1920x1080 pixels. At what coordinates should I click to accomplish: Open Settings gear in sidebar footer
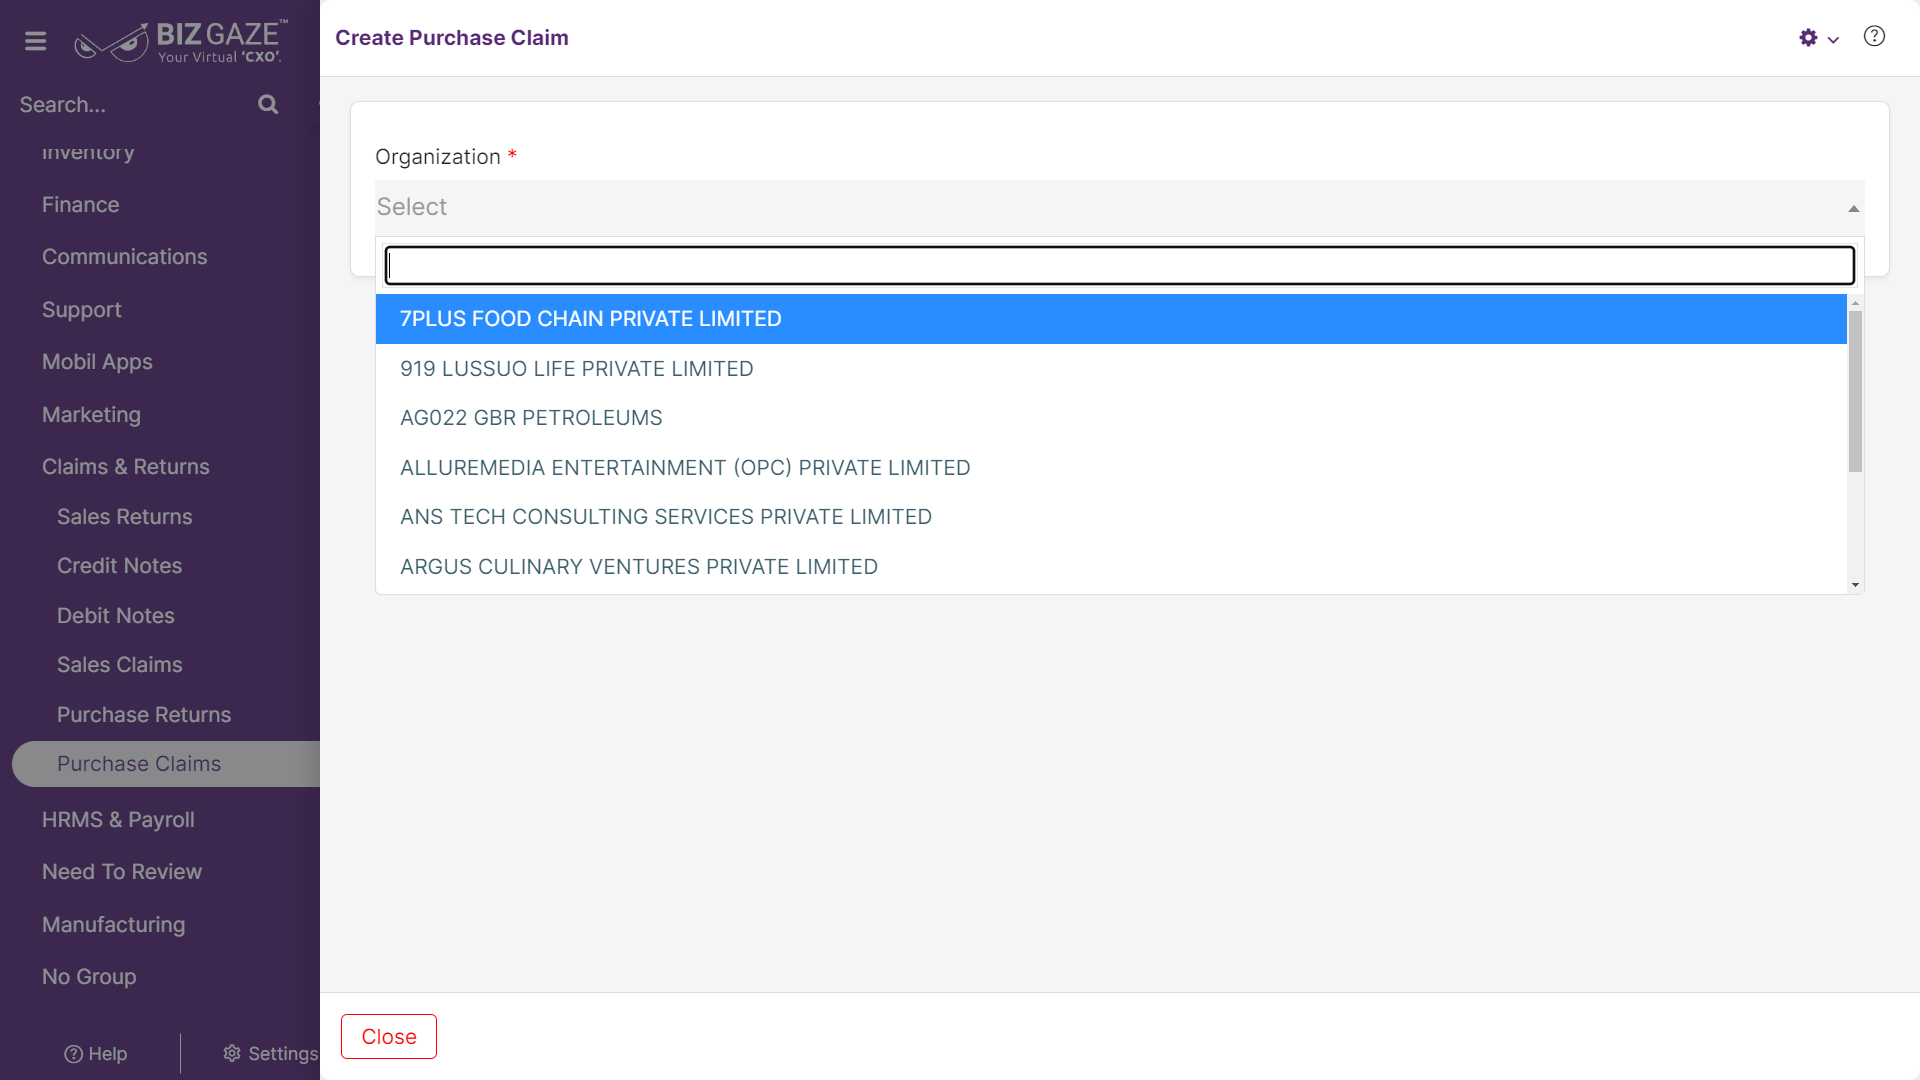(232, 1053)
